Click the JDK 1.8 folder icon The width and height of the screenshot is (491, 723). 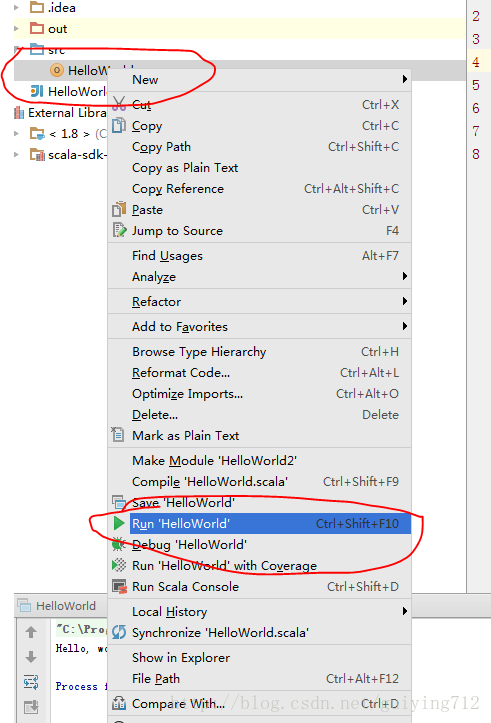coord(37,134)
